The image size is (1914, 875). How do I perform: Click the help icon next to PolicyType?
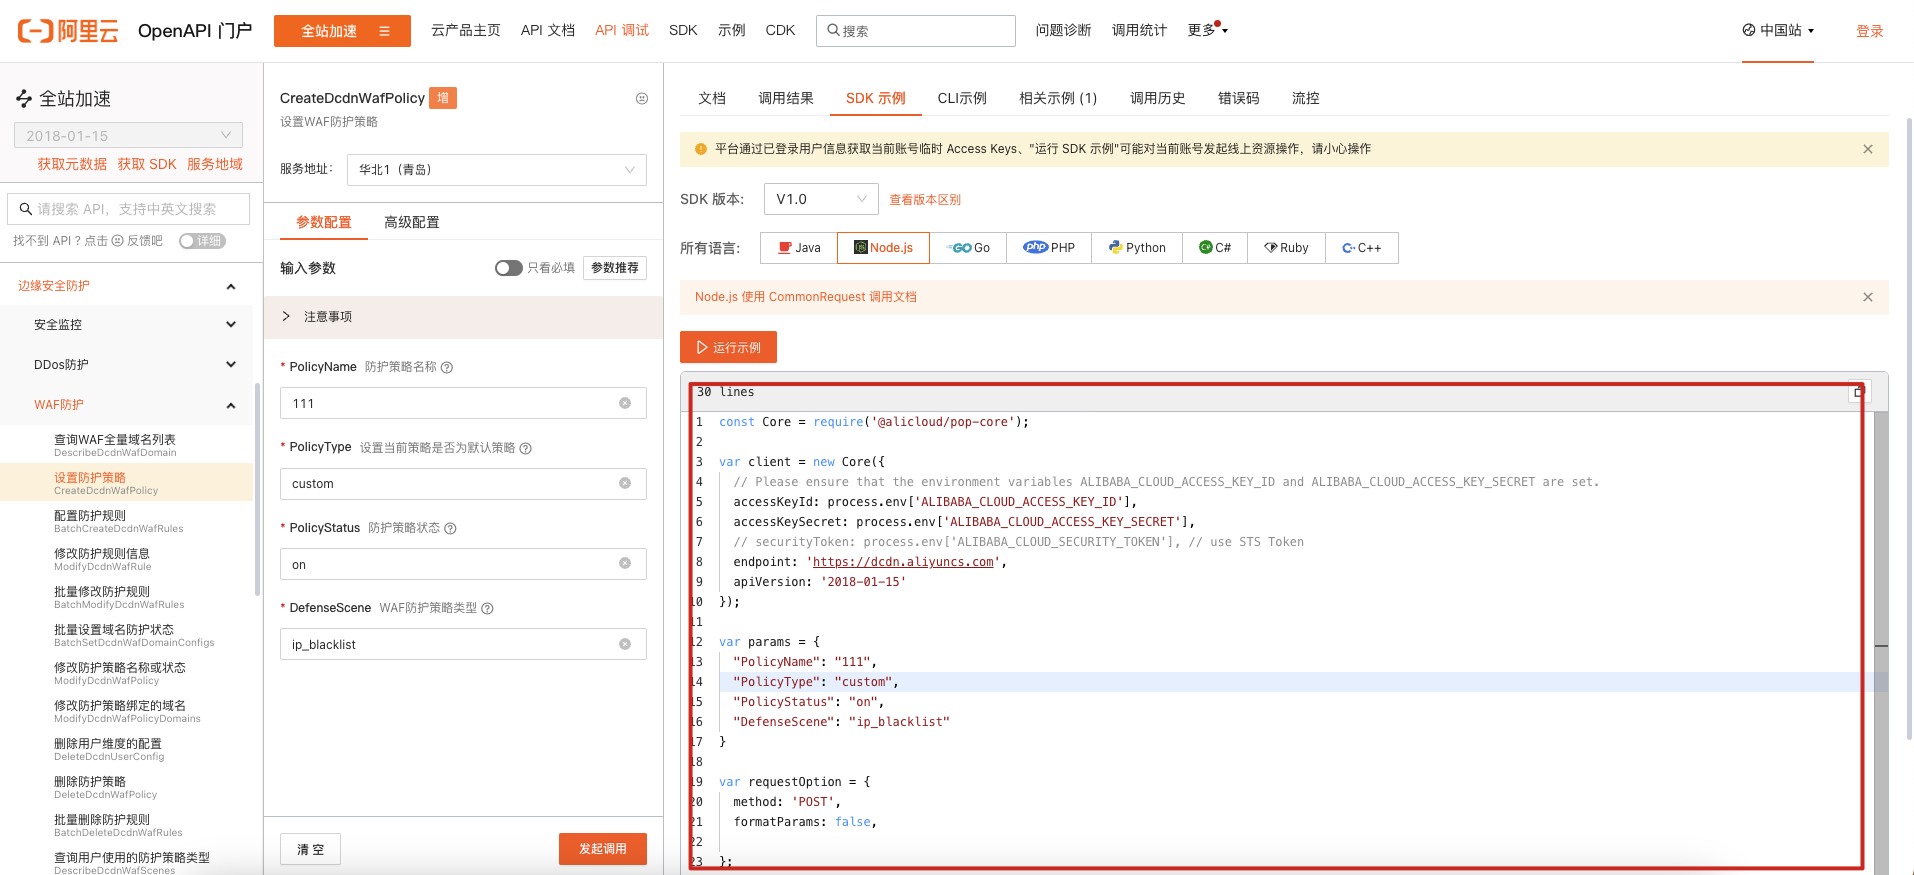pos(526,448)
